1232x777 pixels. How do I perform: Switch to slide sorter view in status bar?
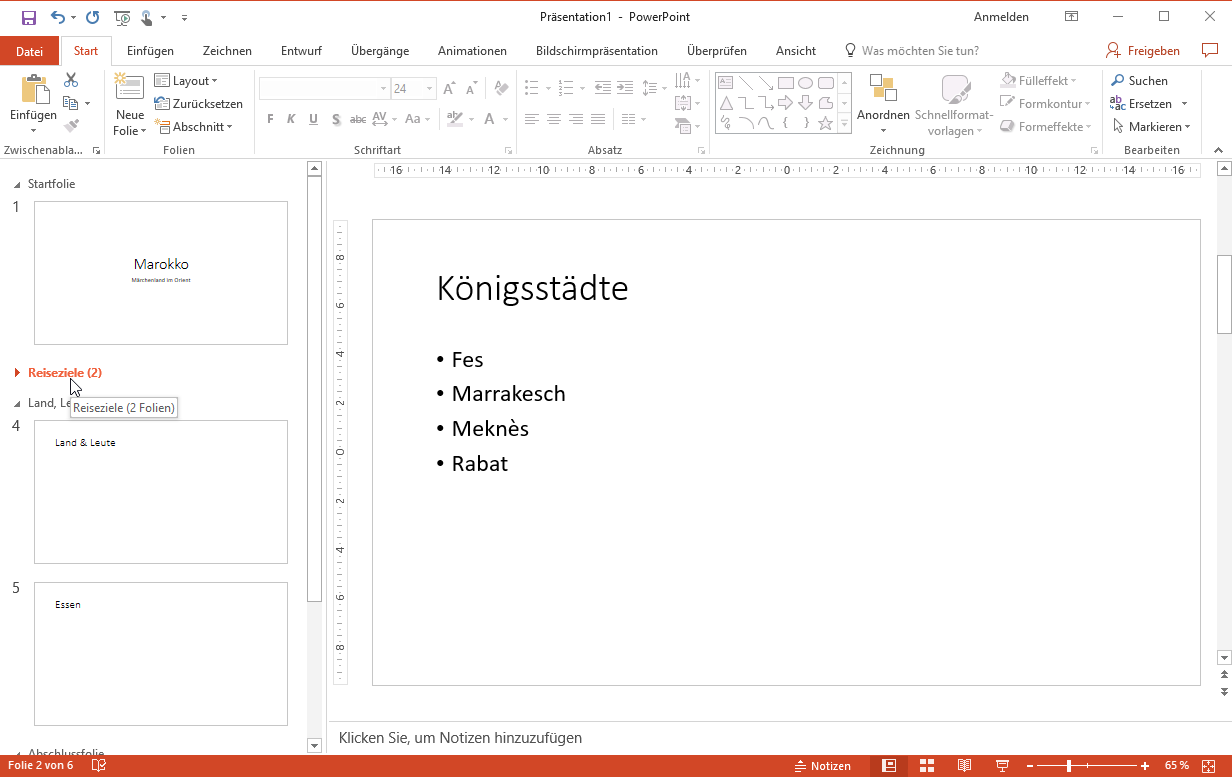coord(927,766)
